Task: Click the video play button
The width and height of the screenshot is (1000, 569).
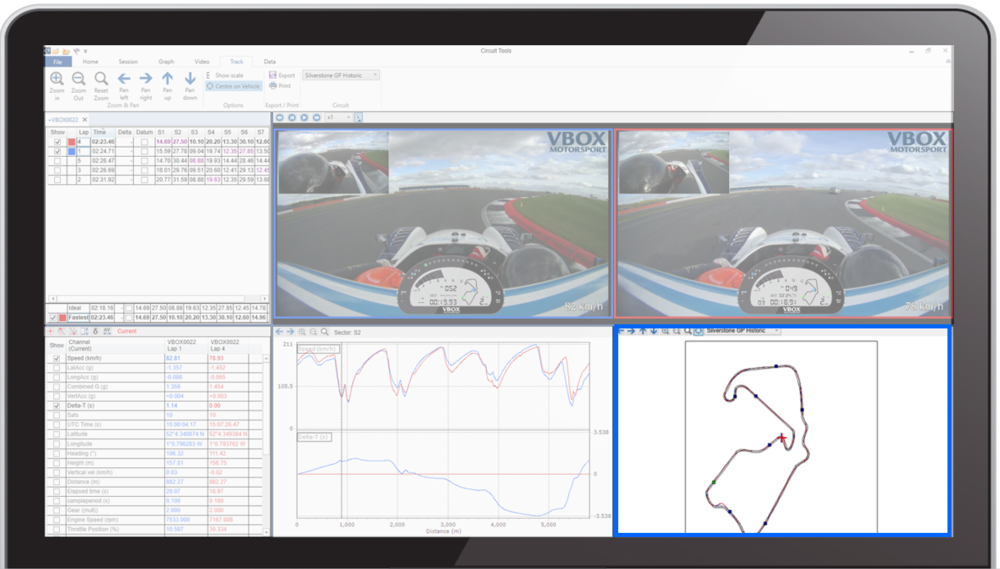Action: [304, 118]
